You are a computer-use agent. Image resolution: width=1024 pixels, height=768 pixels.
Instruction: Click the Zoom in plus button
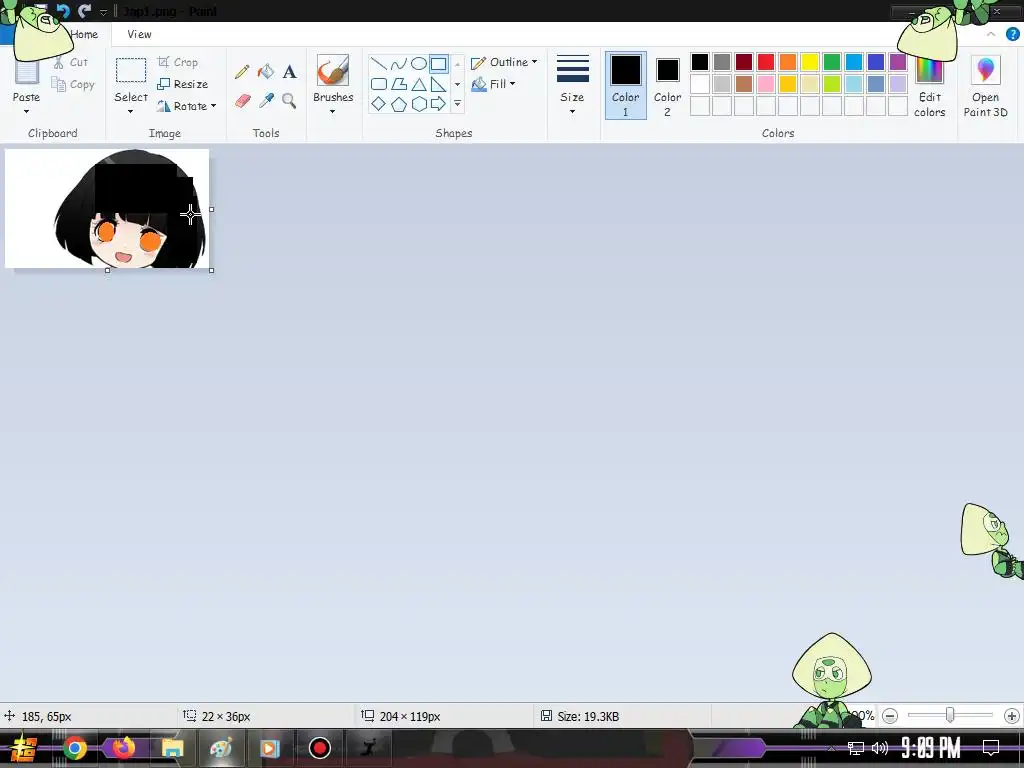(x=1012, y=716)
